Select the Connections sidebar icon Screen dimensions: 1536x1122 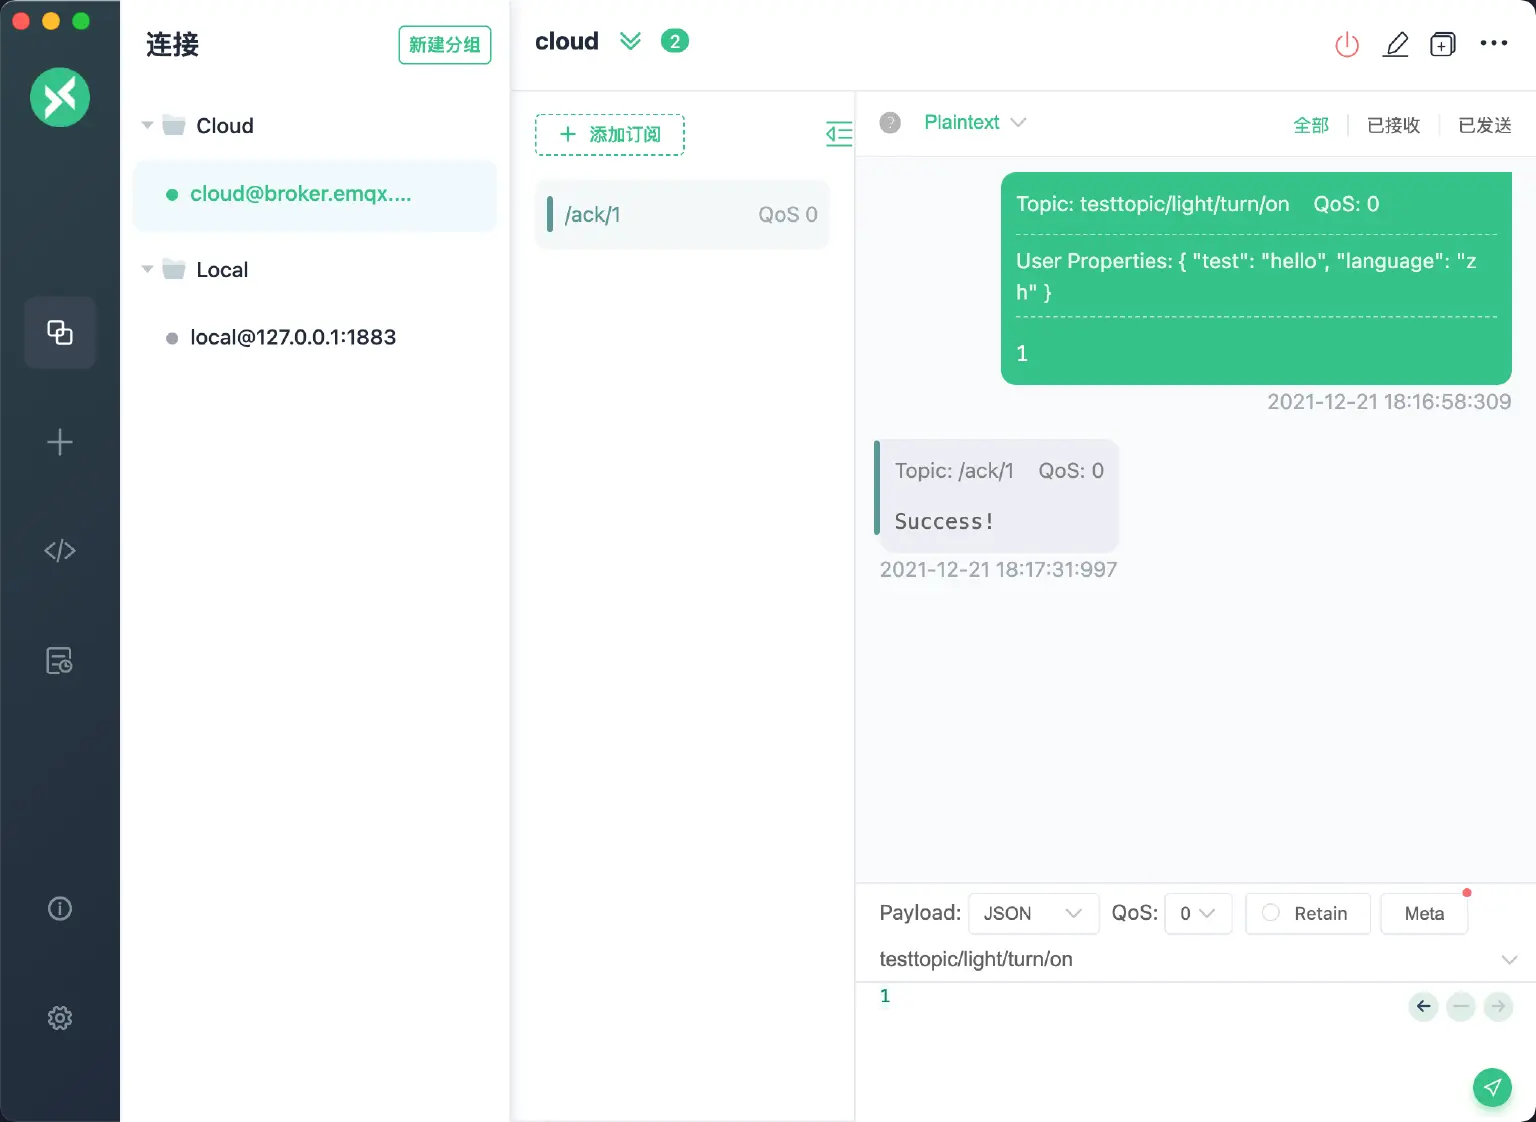pos(60,333)
